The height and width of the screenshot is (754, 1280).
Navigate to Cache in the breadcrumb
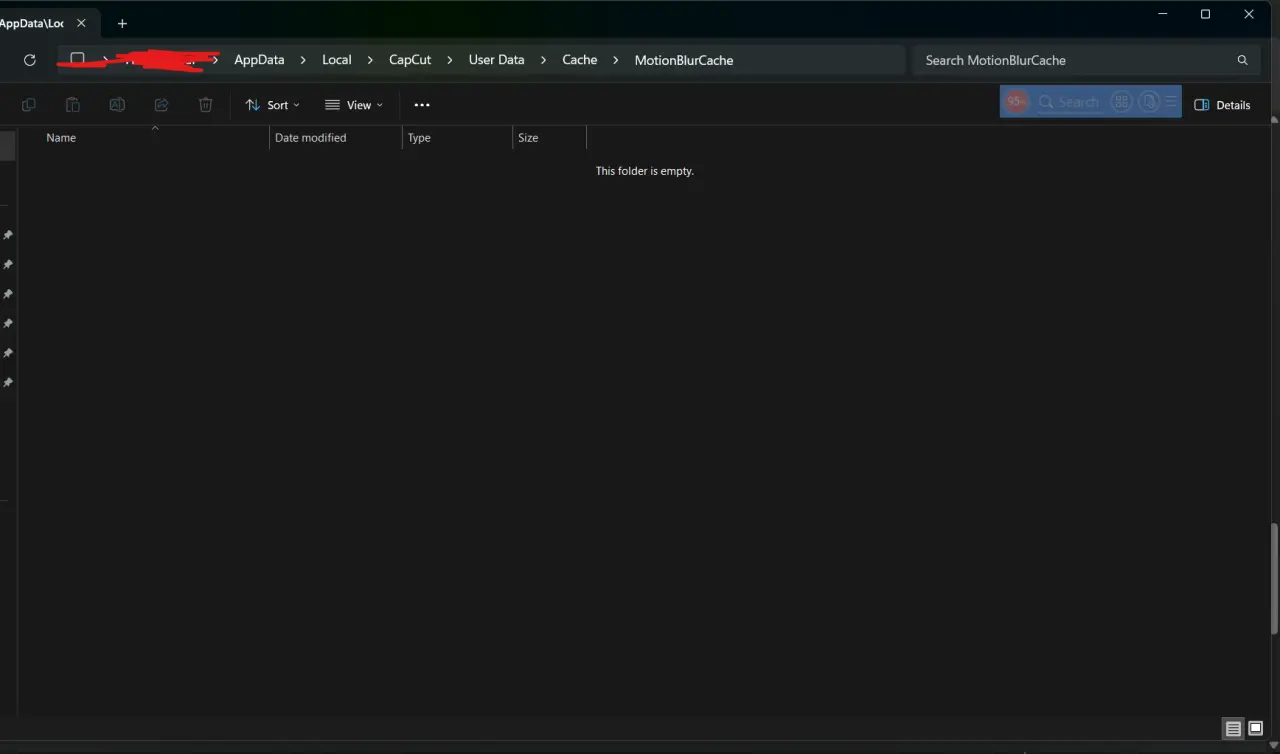(580, 60)
